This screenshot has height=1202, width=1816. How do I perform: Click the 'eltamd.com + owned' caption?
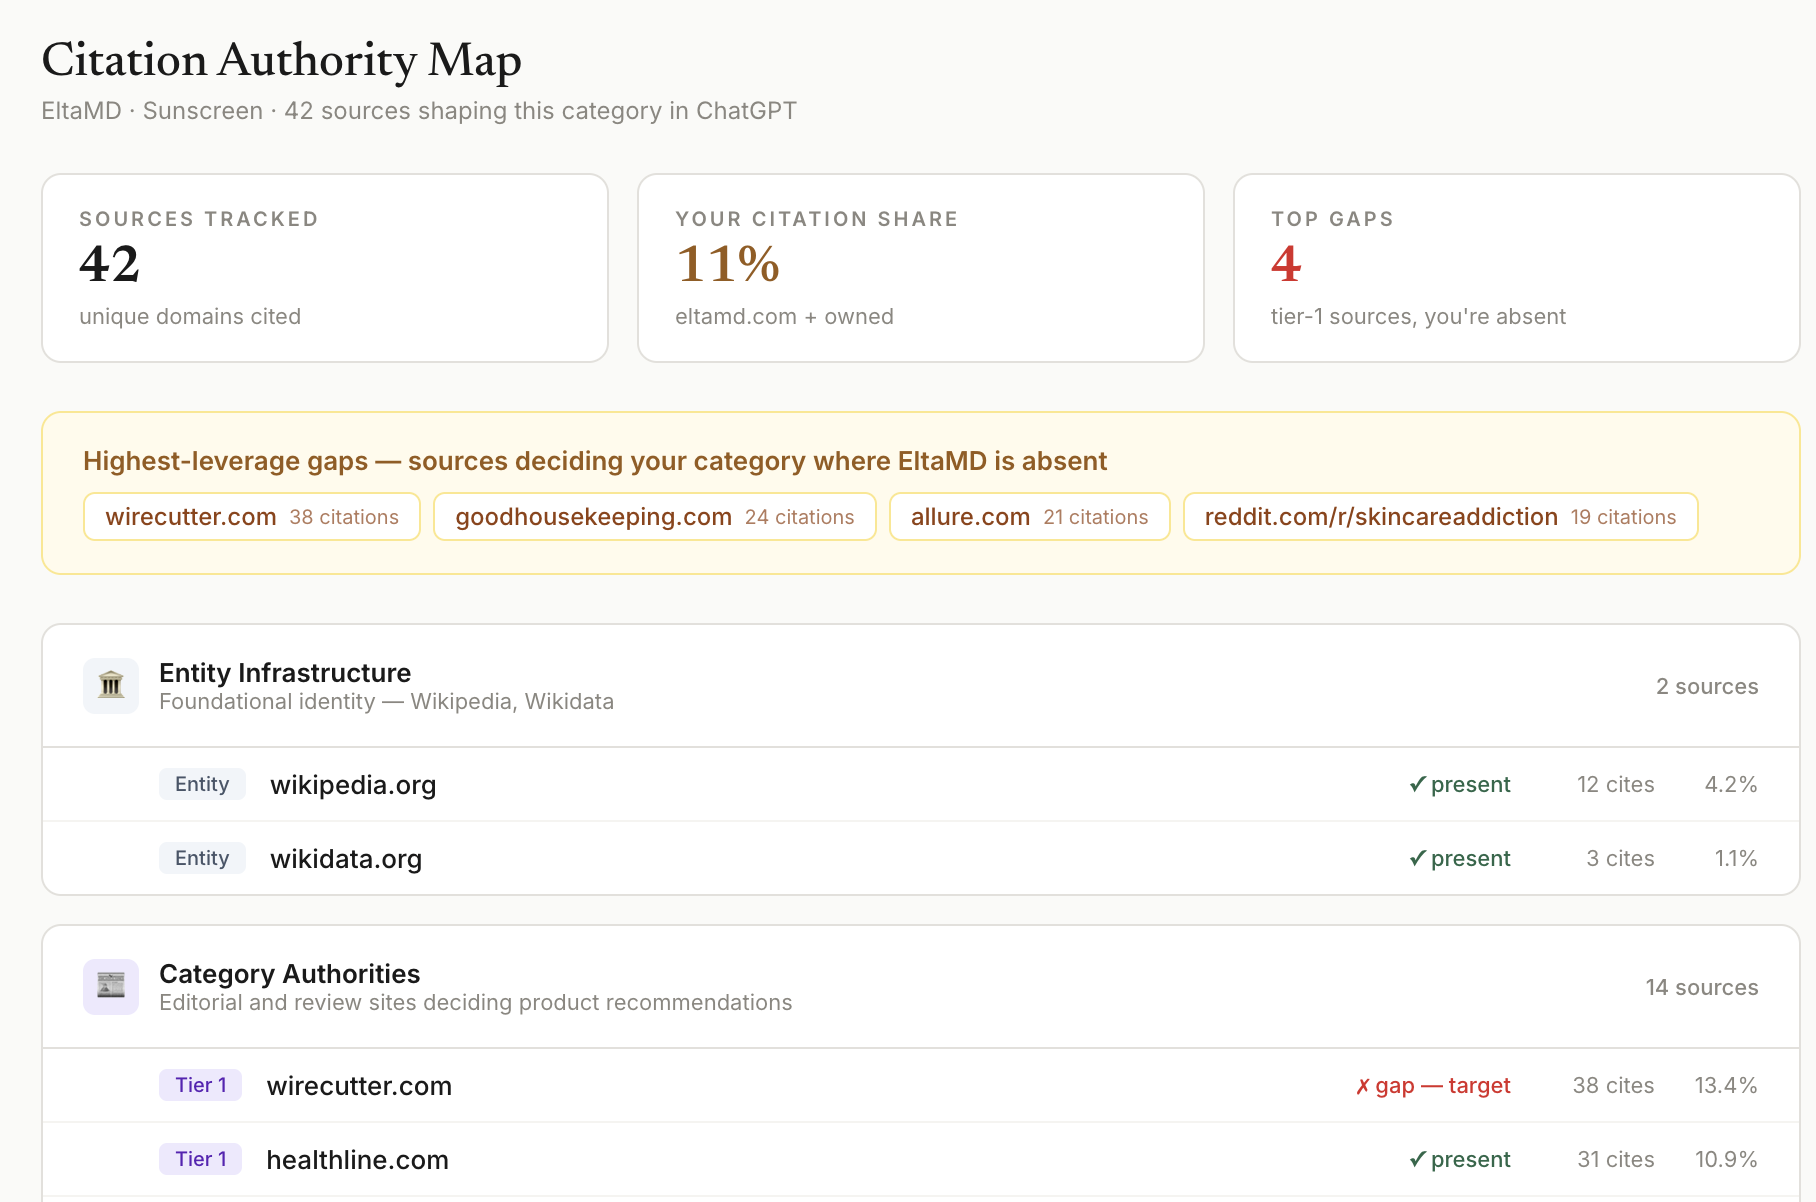point(784,317)
